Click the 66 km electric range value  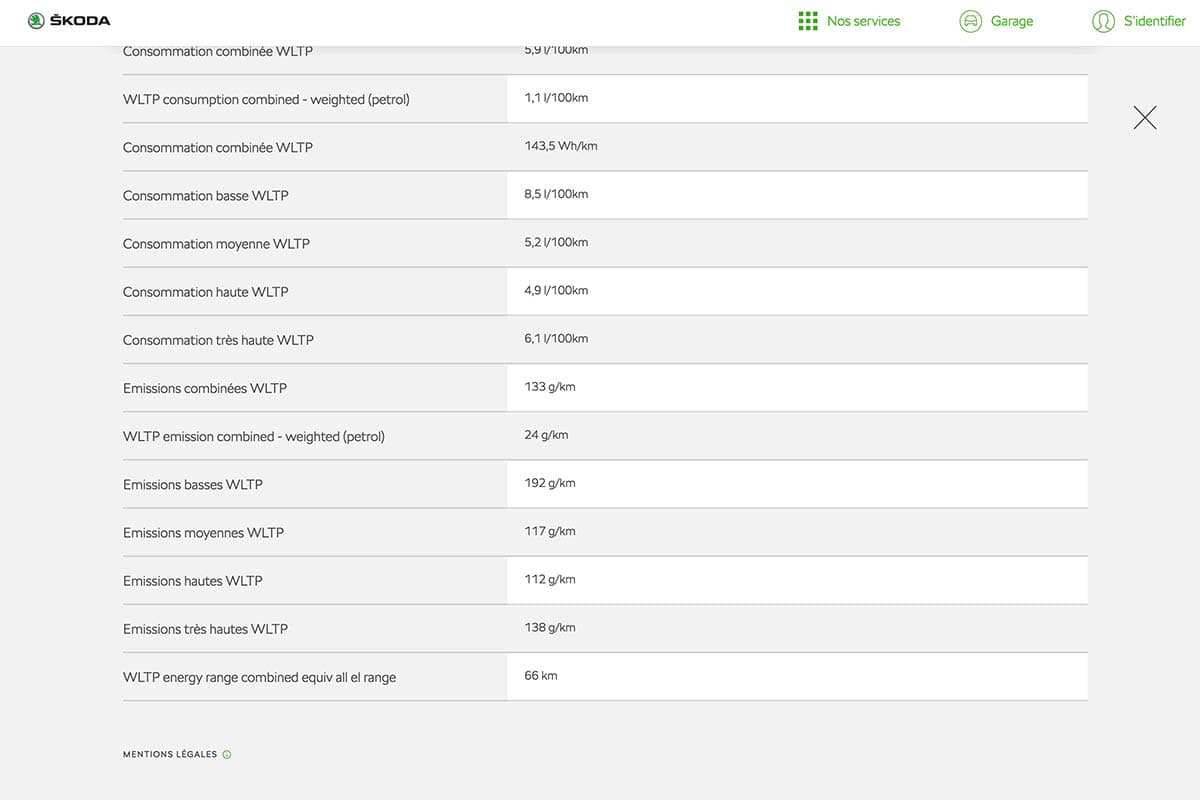click(x=540, y=676)
